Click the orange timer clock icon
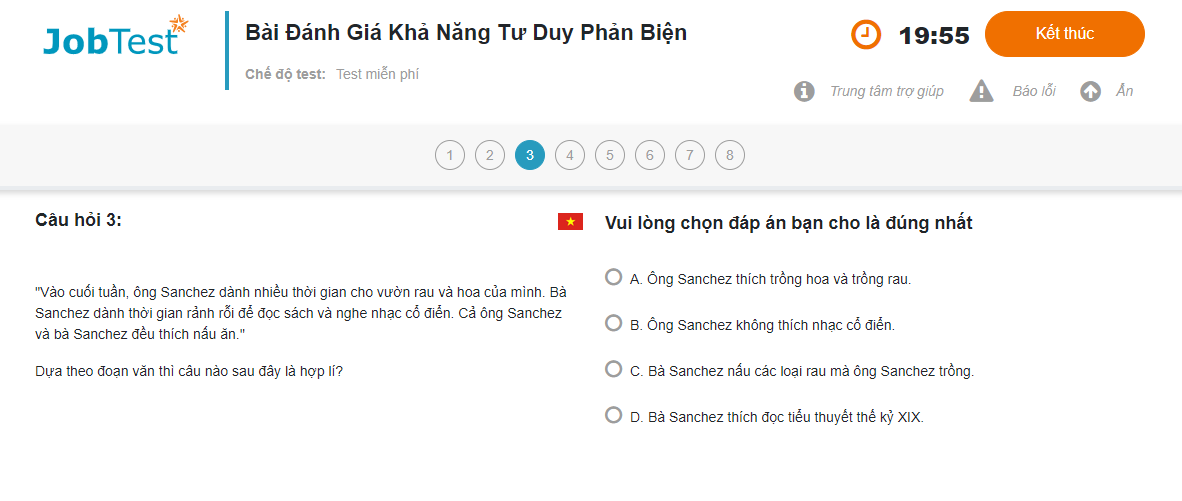 866,35
